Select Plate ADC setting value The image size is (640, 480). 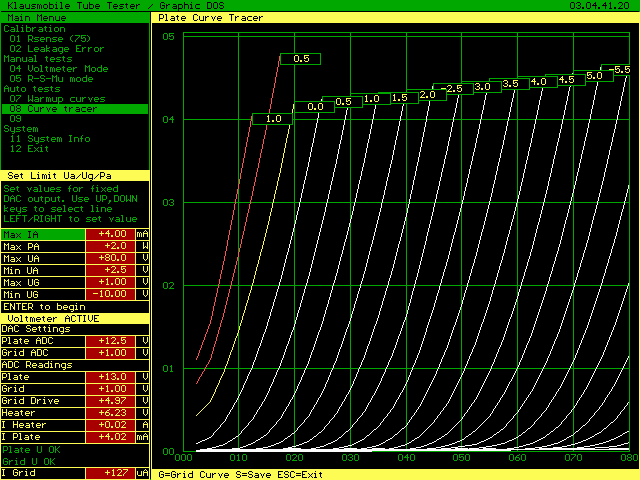[112, 340]
